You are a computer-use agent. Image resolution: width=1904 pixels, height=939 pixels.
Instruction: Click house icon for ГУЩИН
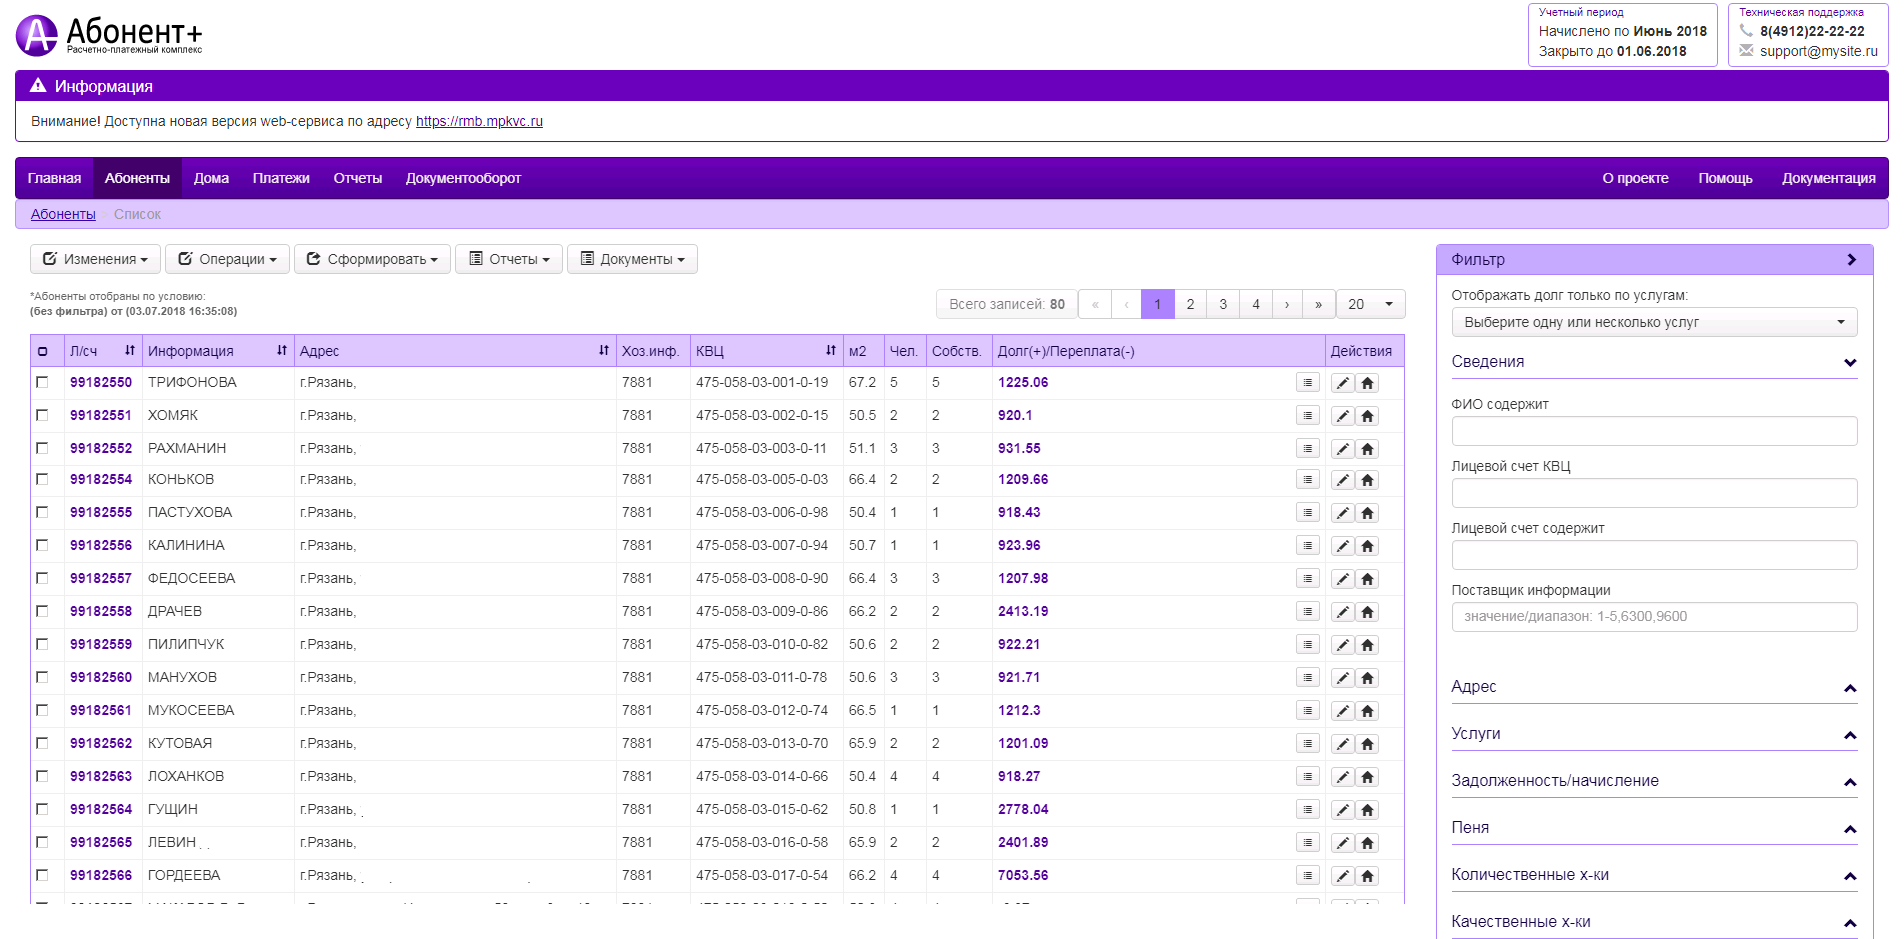click(1367, 810)
